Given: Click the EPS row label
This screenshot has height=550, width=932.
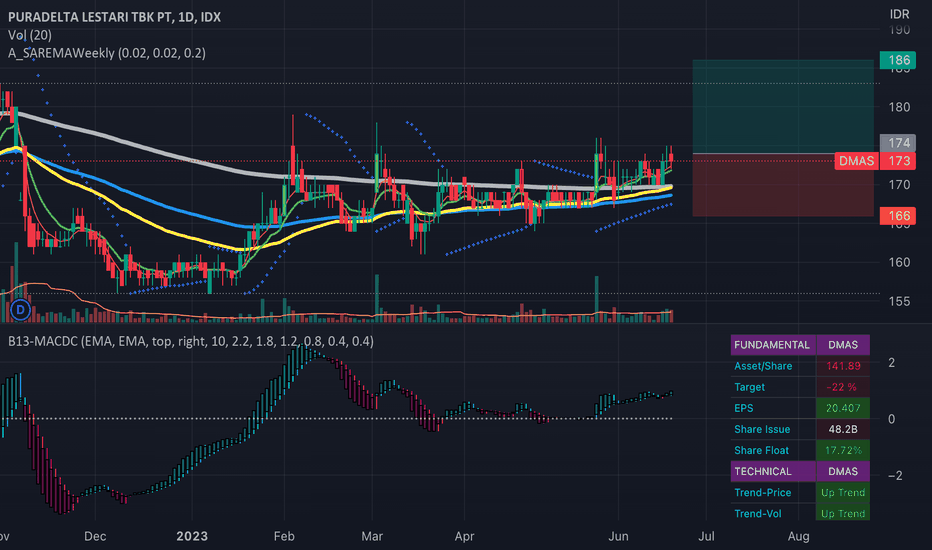Looking at the screenshot, I should pyautogui.click(x=744, y=408).
